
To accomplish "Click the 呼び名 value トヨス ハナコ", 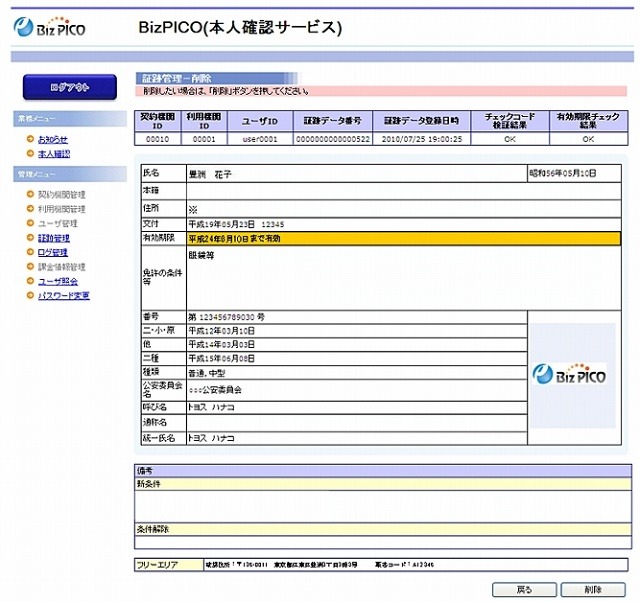I will point(211,407).
